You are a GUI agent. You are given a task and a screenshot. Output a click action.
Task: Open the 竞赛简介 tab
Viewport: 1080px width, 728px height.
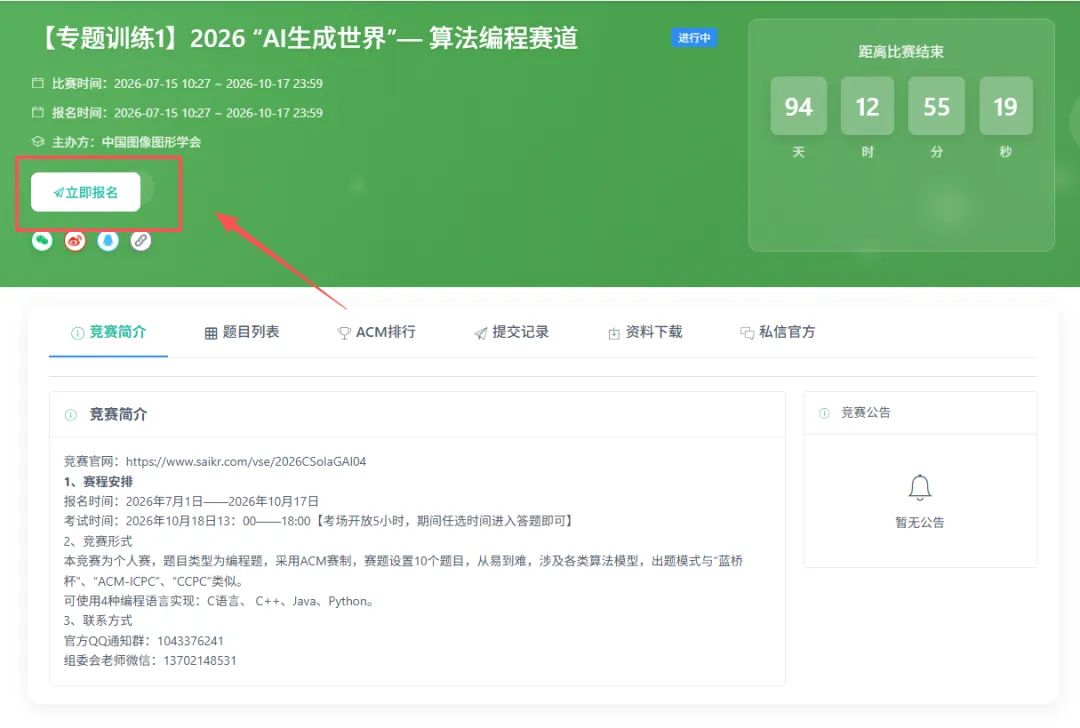[x=109, y=332]
